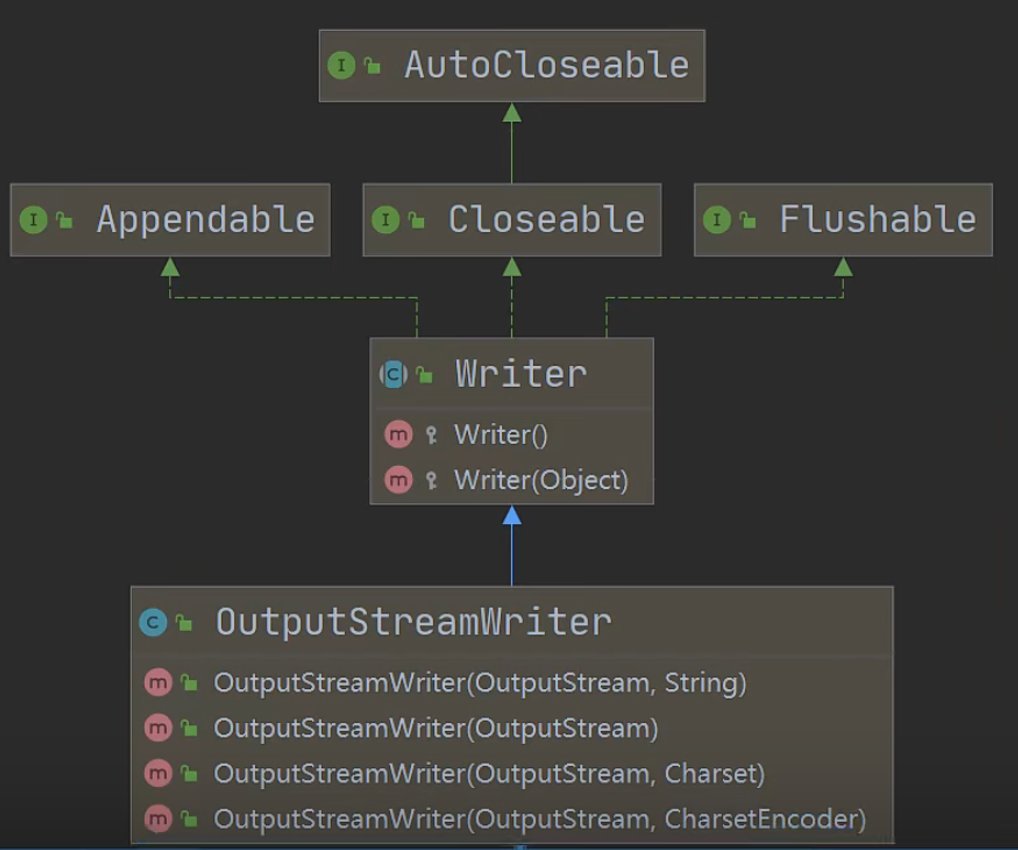Click the AutoCloseable interface icon
The image size is (1018, 850).
pyautogui.click(x=341, y=66)
